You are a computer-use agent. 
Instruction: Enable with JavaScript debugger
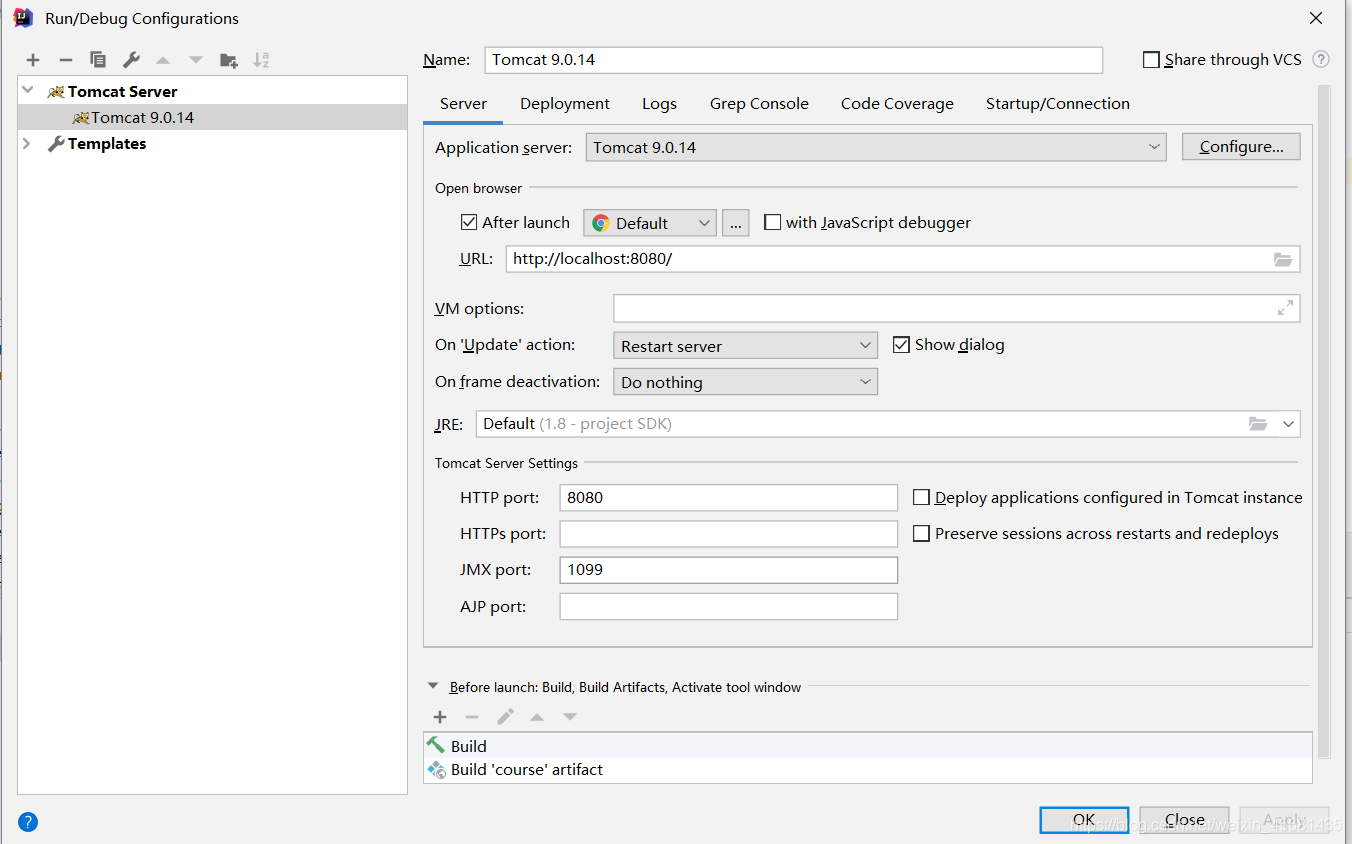point(772,222)
